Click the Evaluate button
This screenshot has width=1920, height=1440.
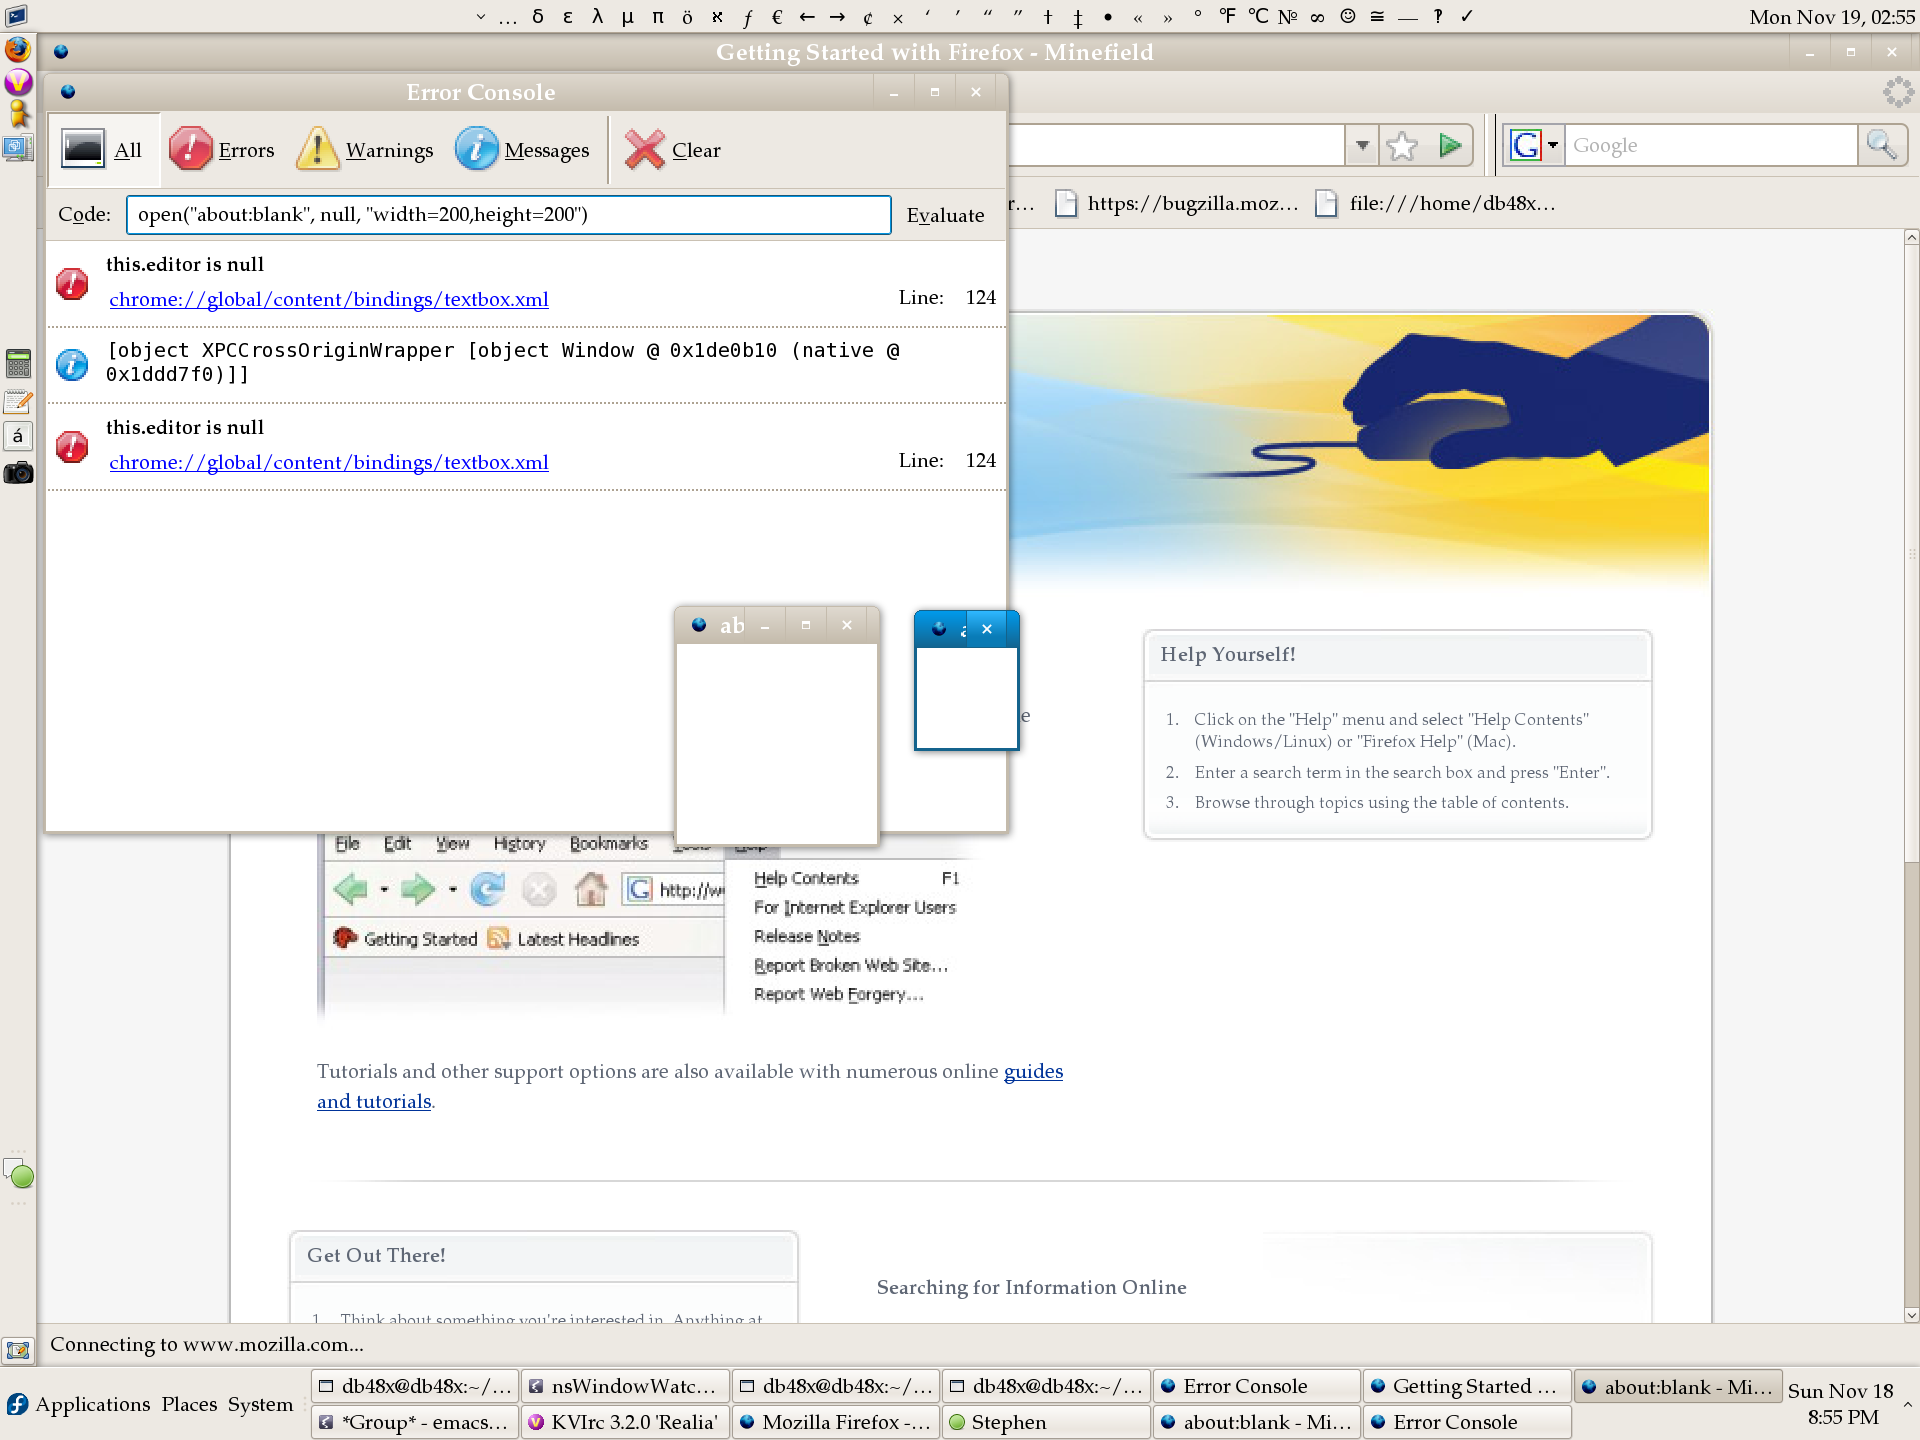[x=945, y=215]
